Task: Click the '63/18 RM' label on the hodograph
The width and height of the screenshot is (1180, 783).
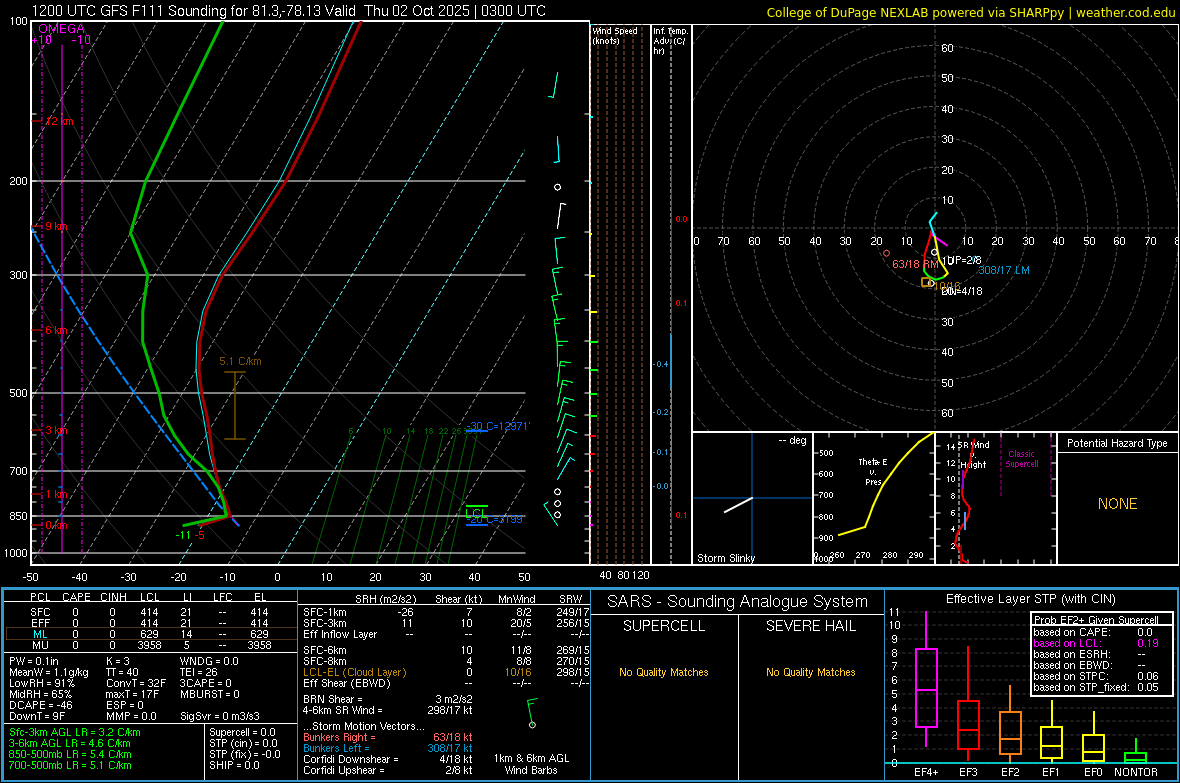Action: pos(915,264)
